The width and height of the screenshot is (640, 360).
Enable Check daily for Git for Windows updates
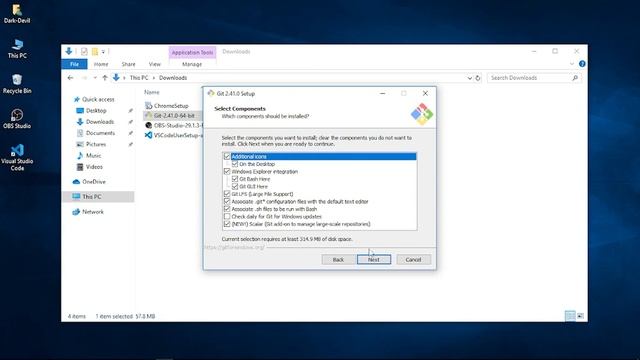point(227,216)
